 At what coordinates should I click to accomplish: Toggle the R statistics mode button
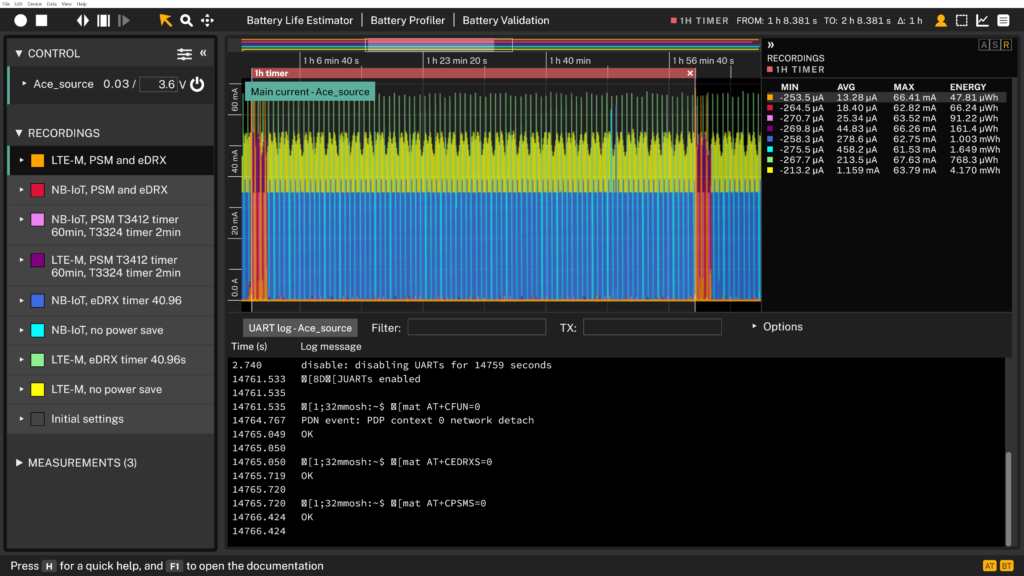coord(1006,44)
